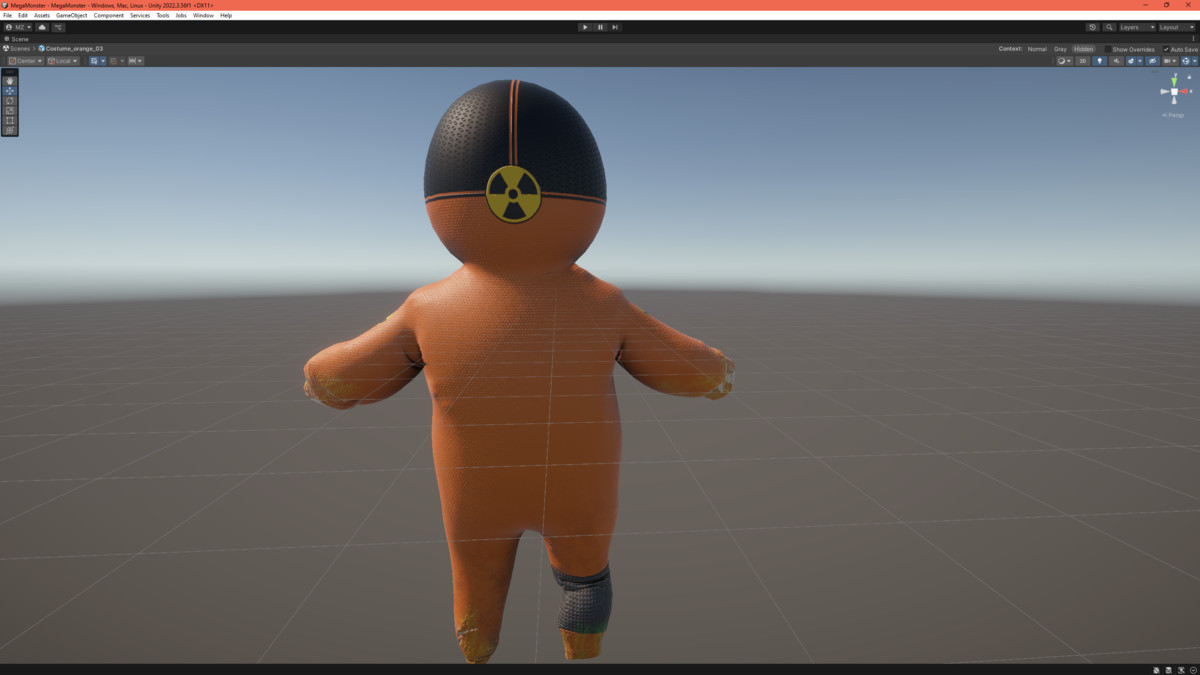This screenshot has width=1200, height=675.
Task: Select the Rect tool
Action: coord(10,121)
